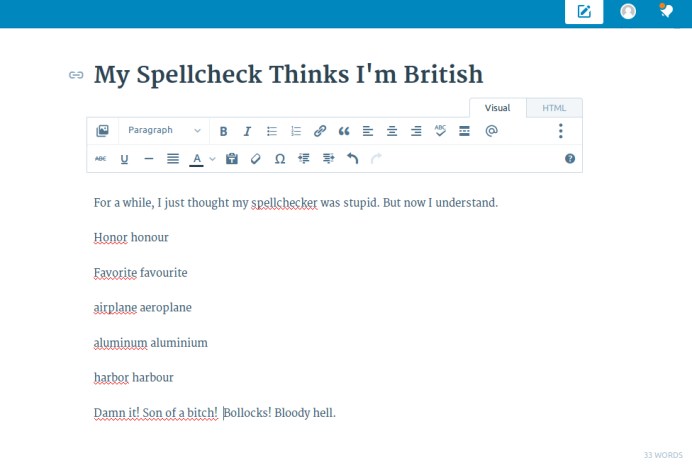Click the post title field
Screen dimensions: 692x465
coord(289,74)
